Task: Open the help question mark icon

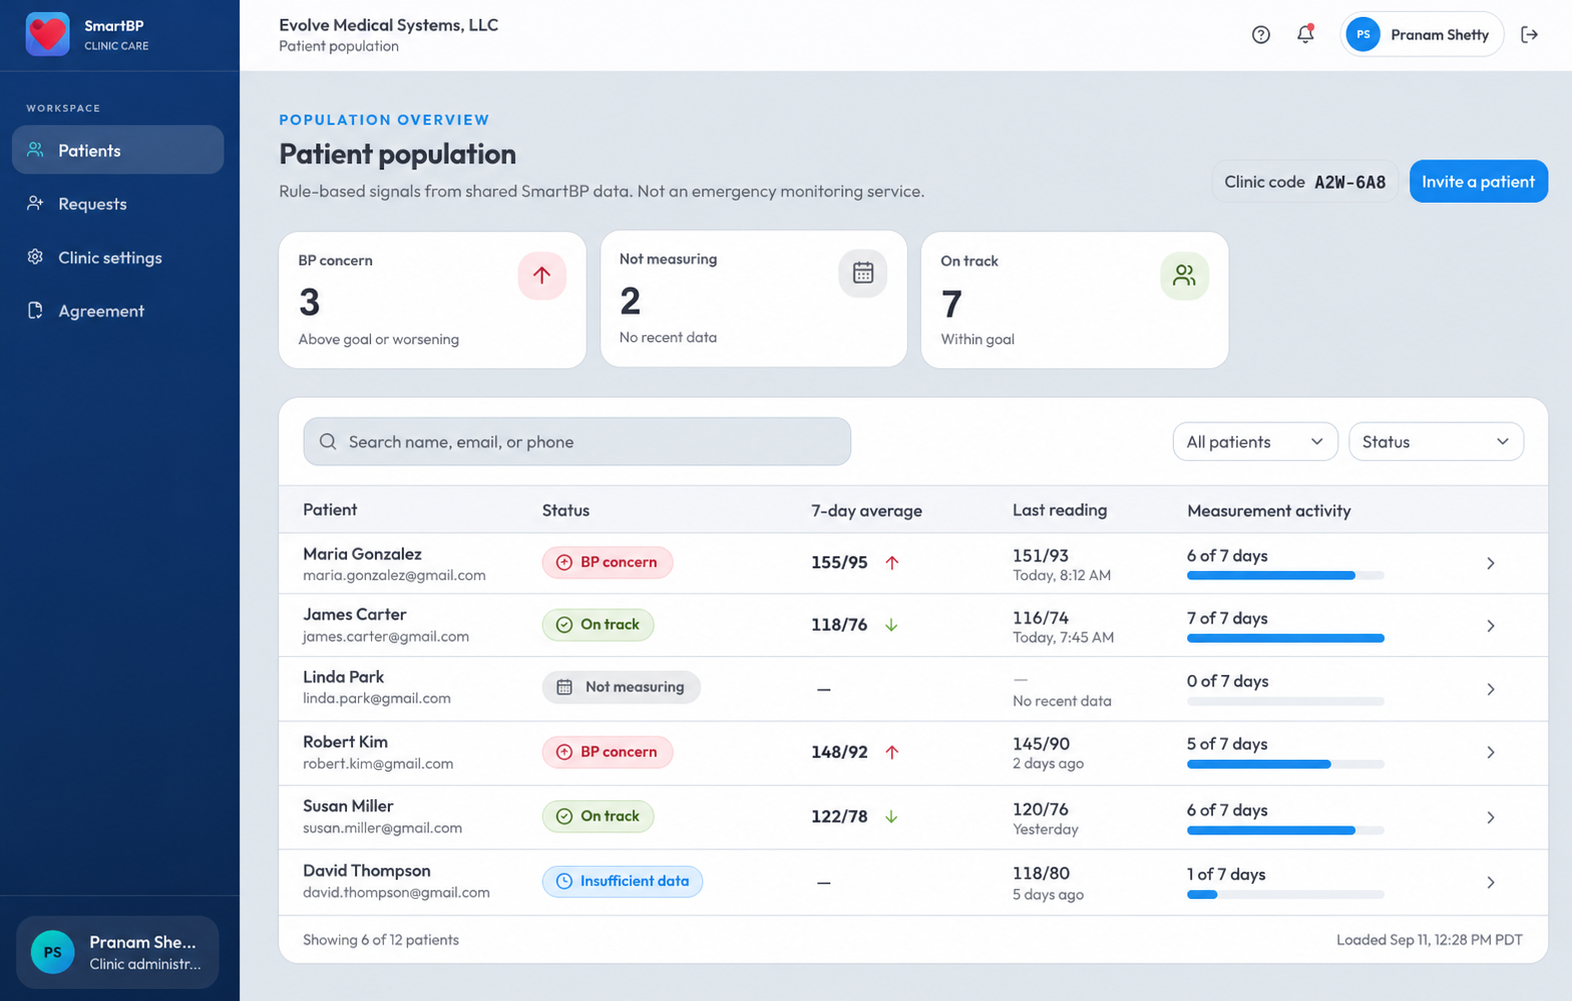Action: pyautogui.click(x=1261, y=35)
